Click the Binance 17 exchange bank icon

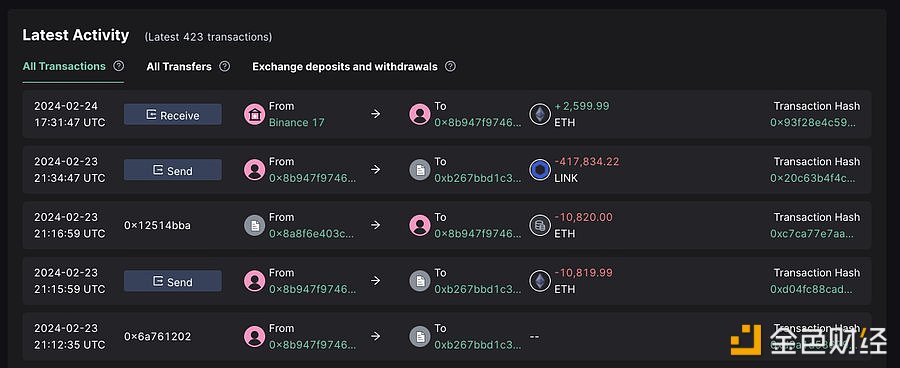254,114
